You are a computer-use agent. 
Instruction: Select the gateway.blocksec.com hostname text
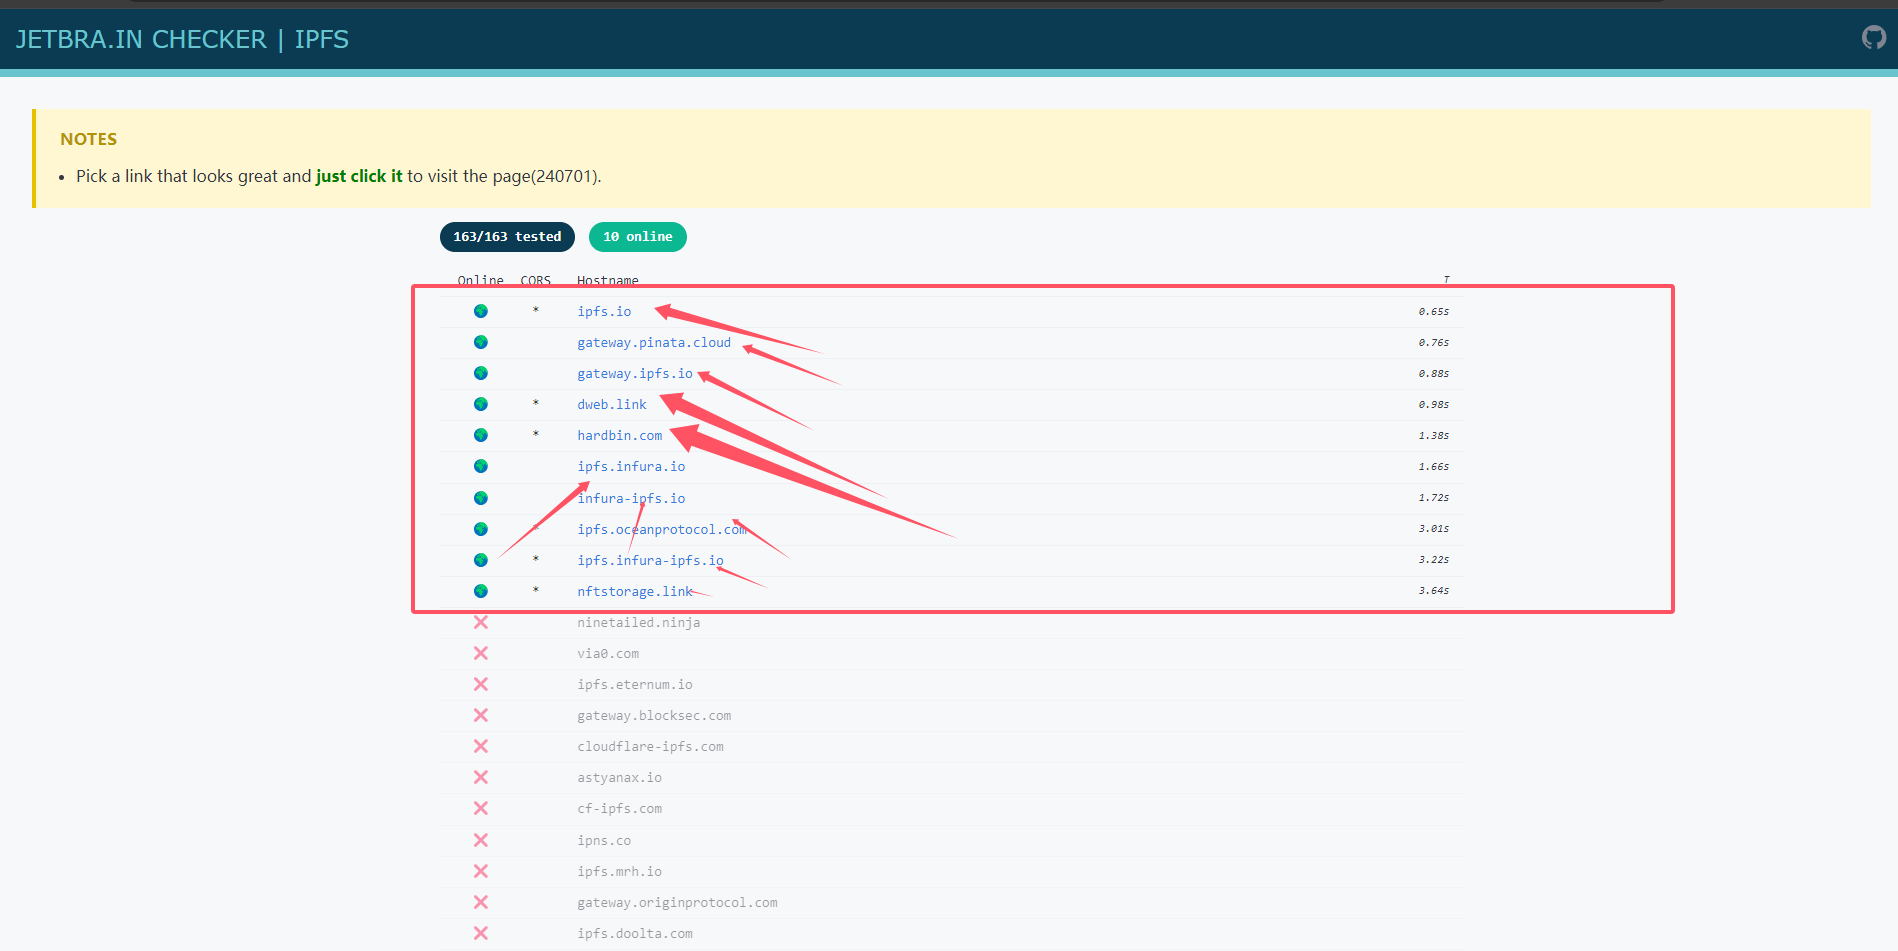click(654, 715)
